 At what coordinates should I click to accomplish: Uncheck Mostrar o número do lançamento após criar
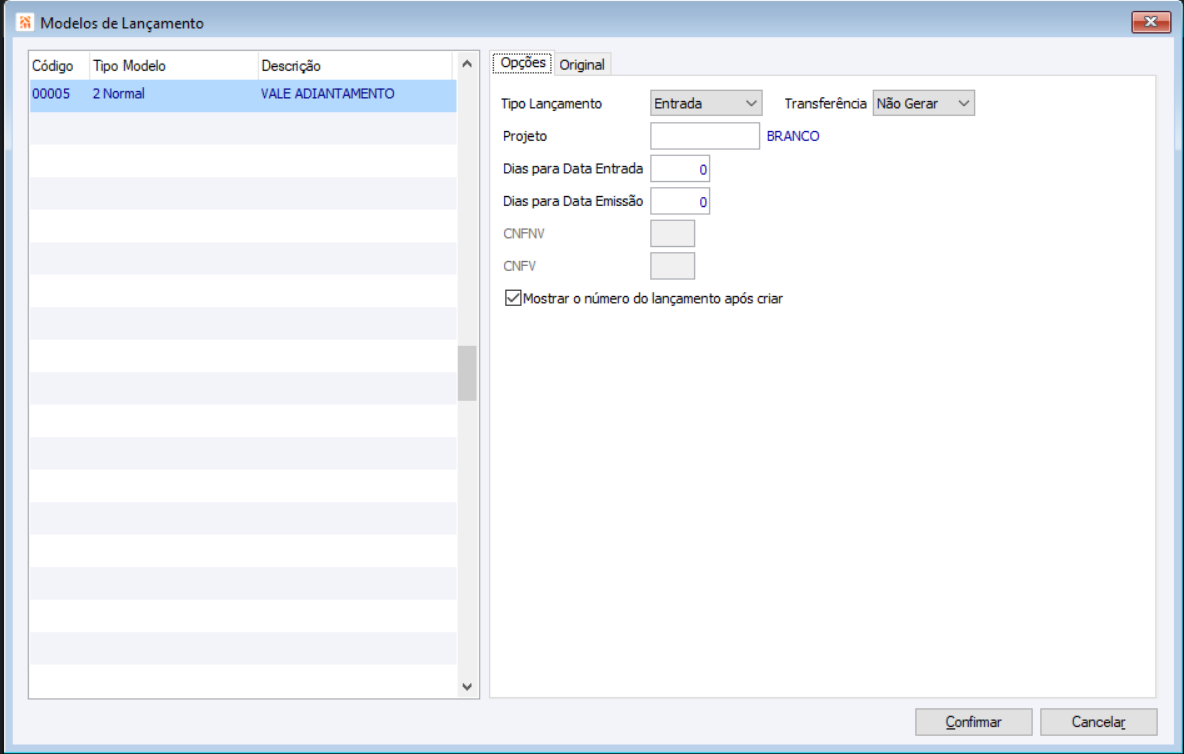click(513, 298)
